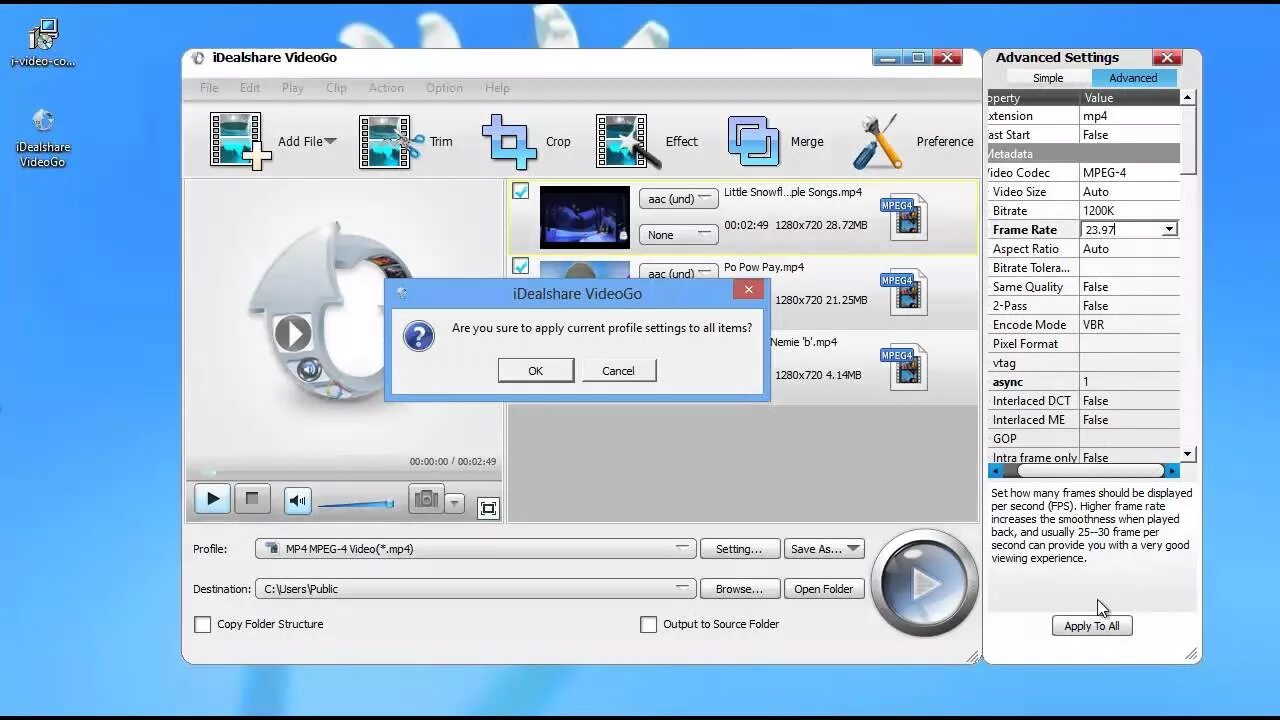The image size is (1280, 720).
Task: Click the Video Codec MPEG-4 value
Action: [1129, 173]
